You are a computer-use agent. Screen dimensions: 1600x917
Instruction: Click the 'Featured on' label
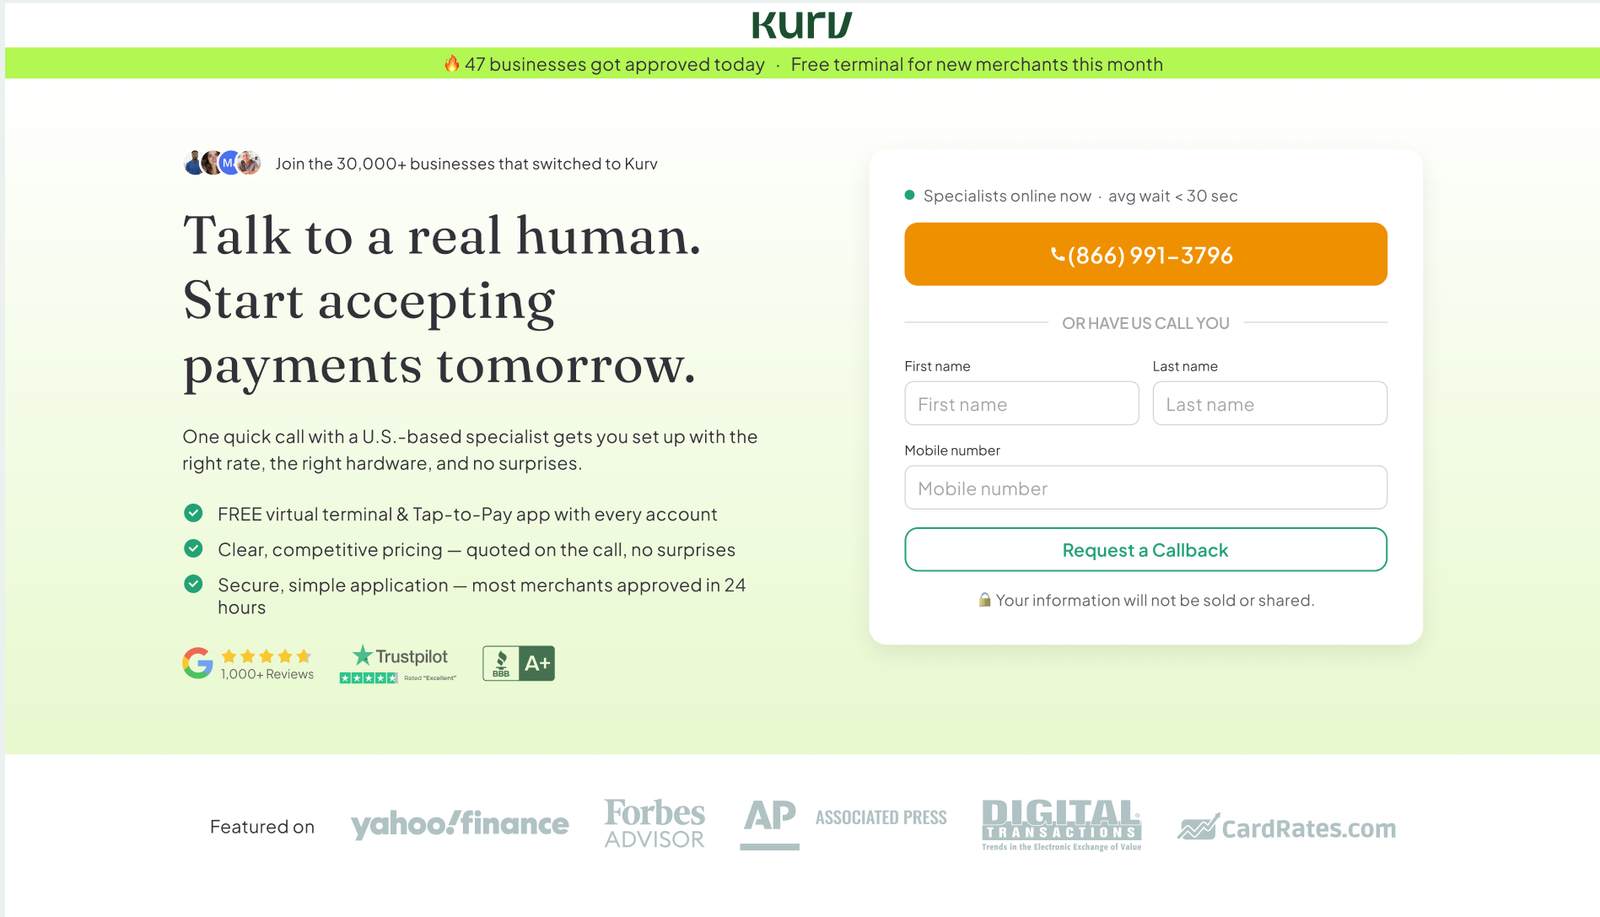click(x=262, y=827)
